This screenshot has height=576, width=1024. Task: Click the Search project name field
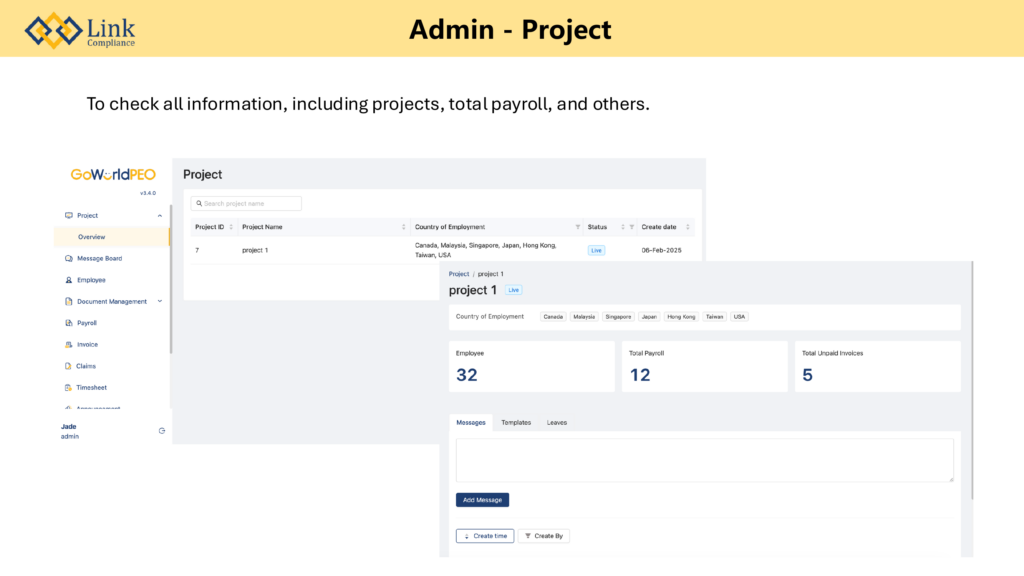pos(246,203)
